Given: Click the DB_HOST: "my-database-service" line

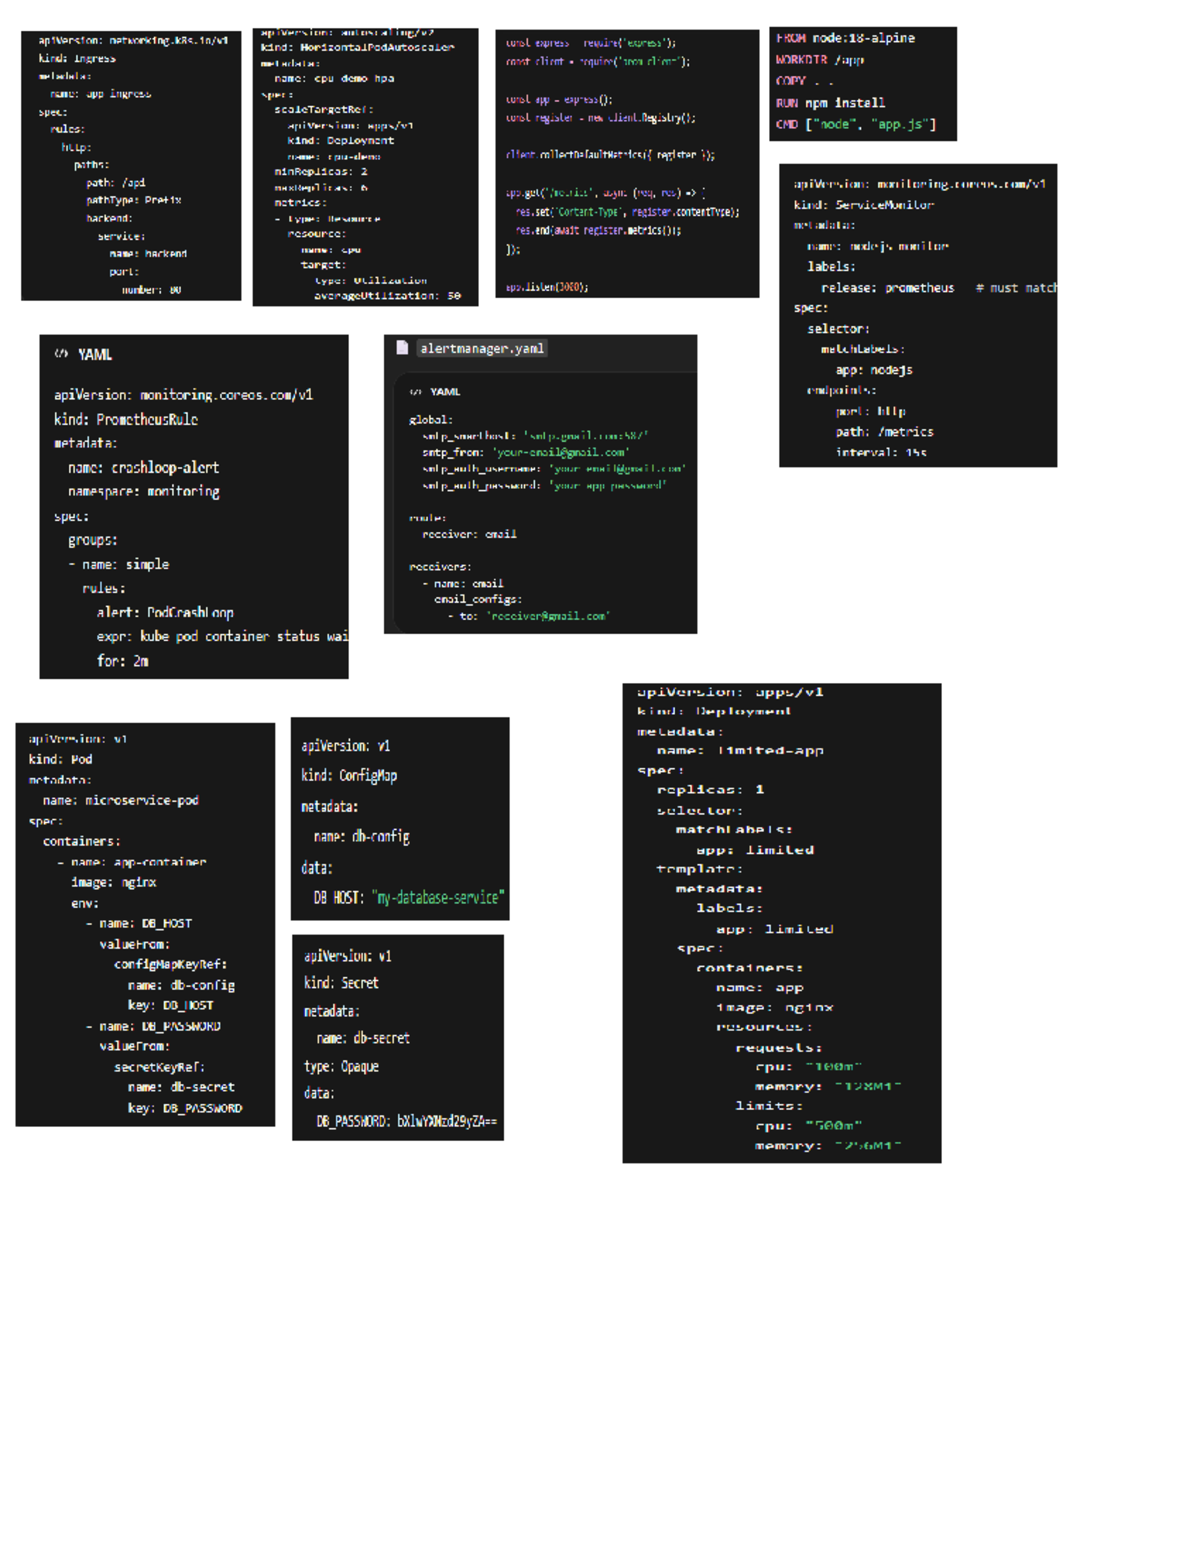Looking at the screenshot, I should coord(409,898).
